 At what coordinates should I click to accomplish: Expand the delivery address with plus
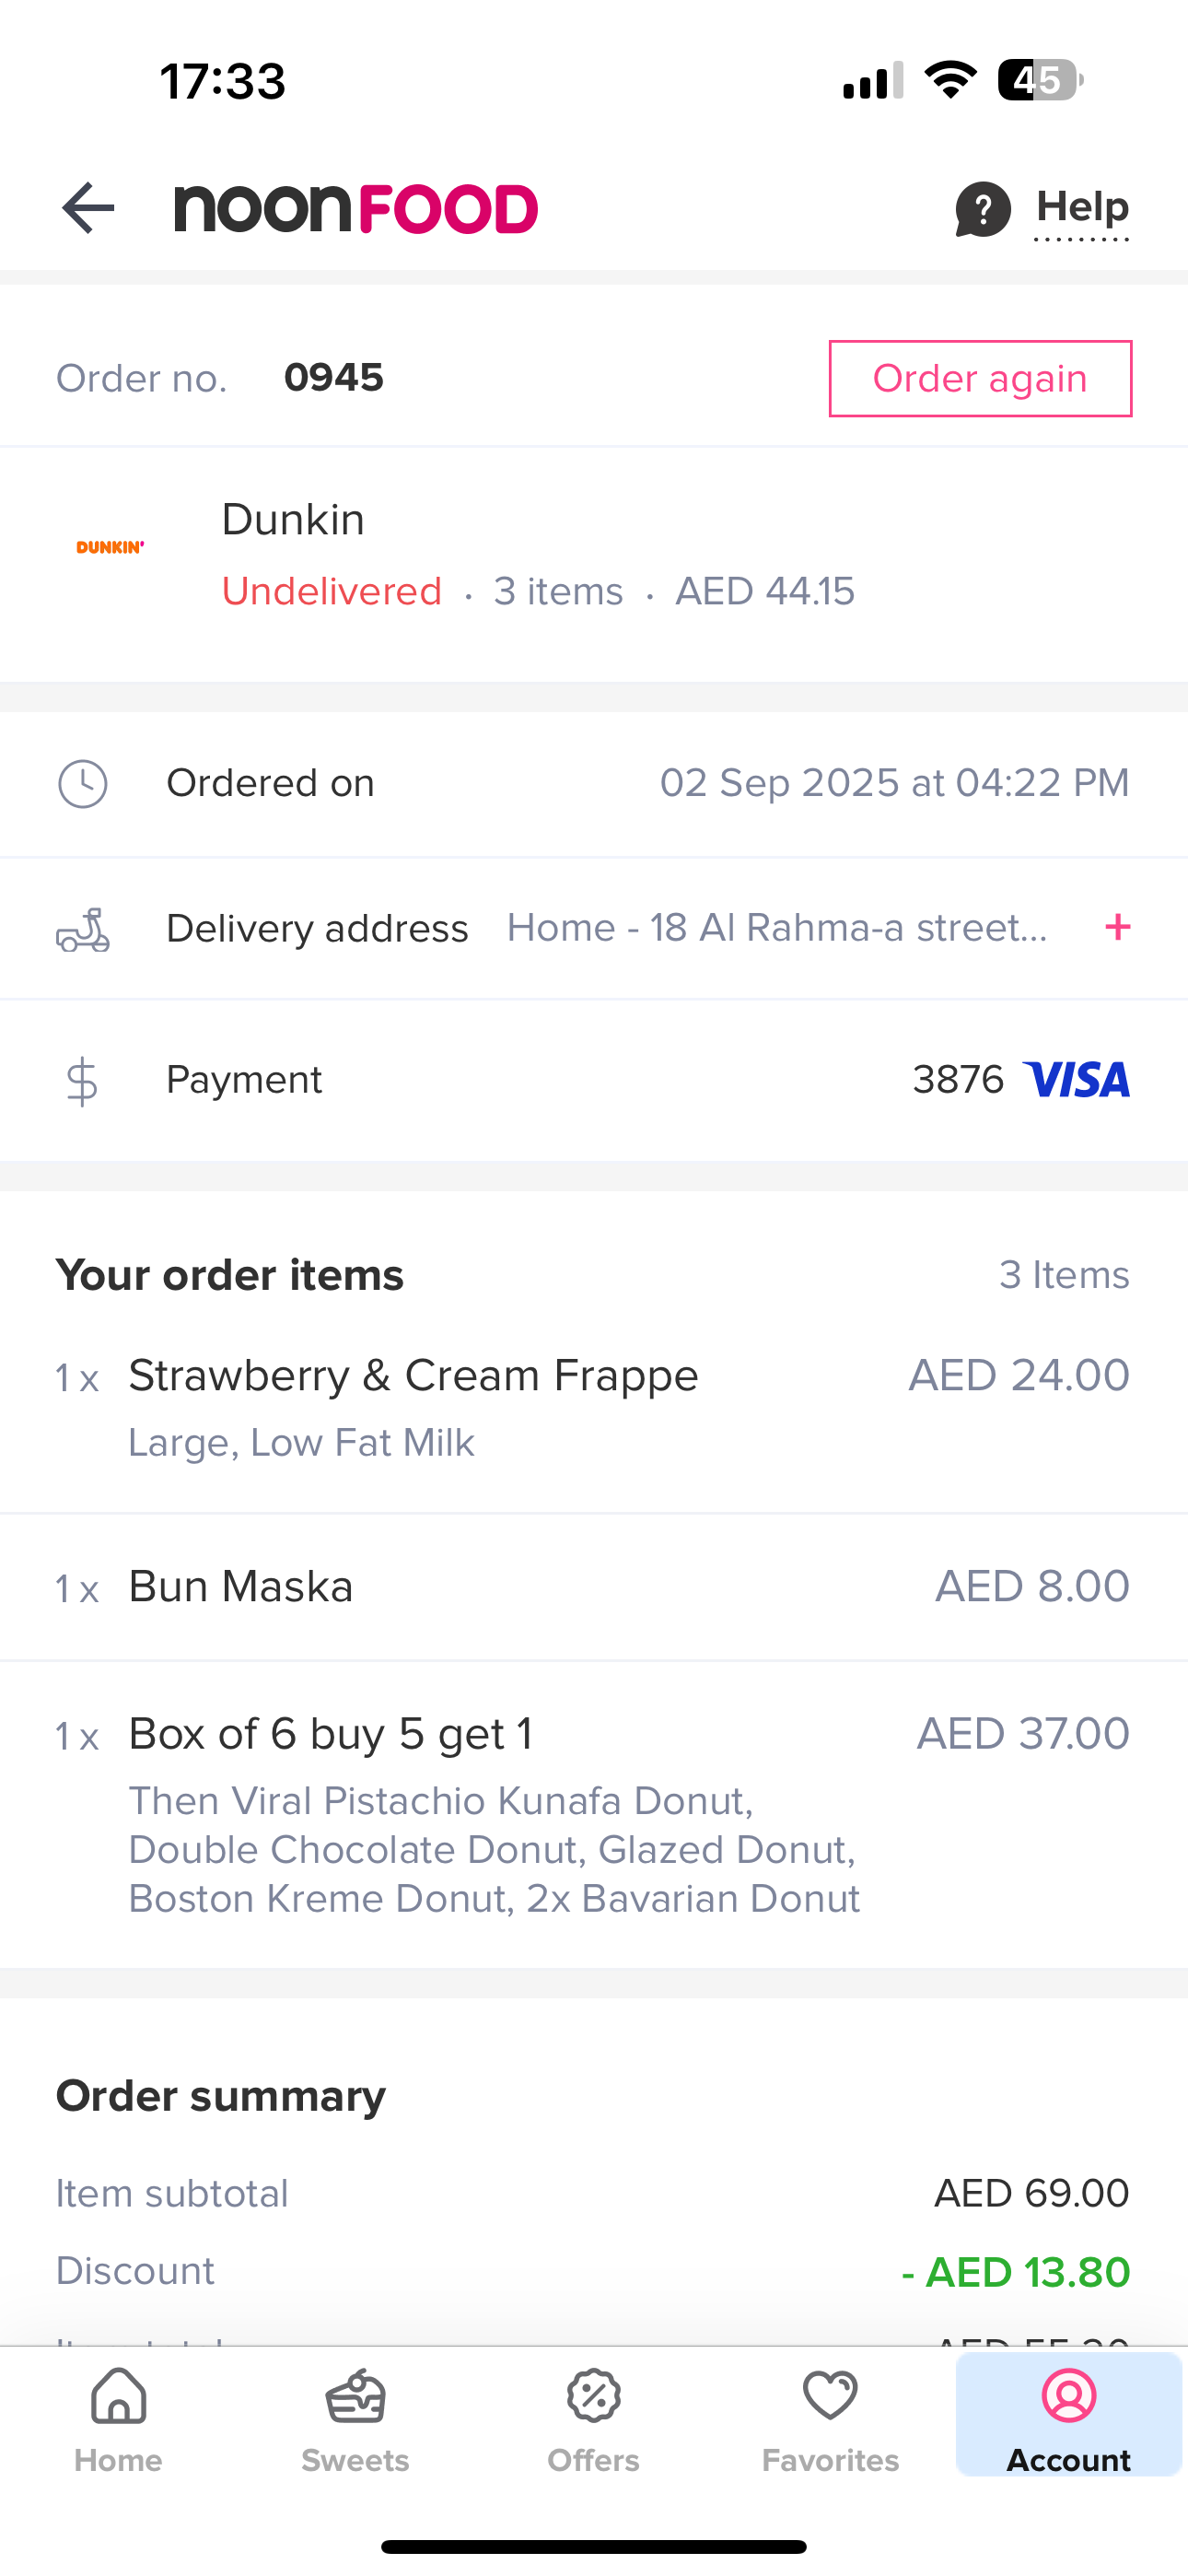tap(1117, 928)
